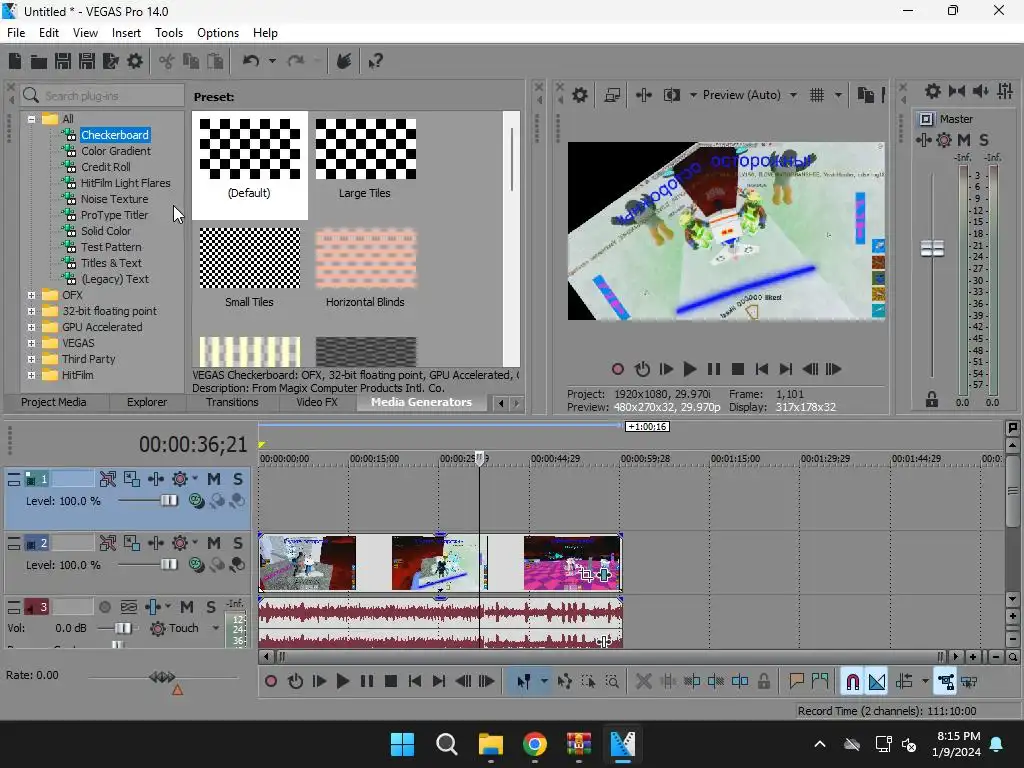Image resolution: width=1024 pixels, height=768 pixels.
Task: Click the preview overlays grid icon
Action: [817, 95]
